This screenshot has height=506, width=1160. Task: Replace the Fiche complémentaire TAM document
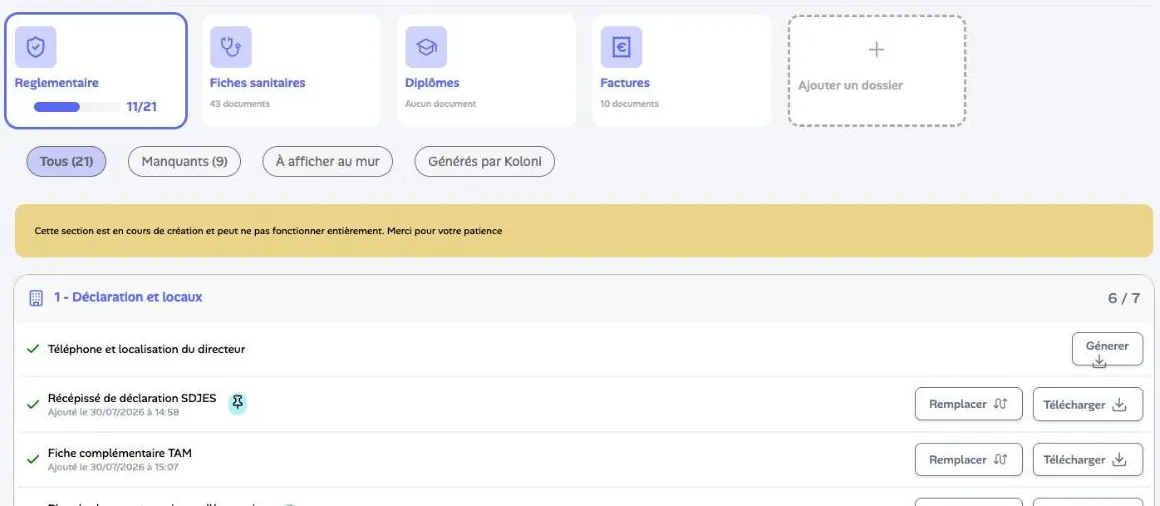968,459
